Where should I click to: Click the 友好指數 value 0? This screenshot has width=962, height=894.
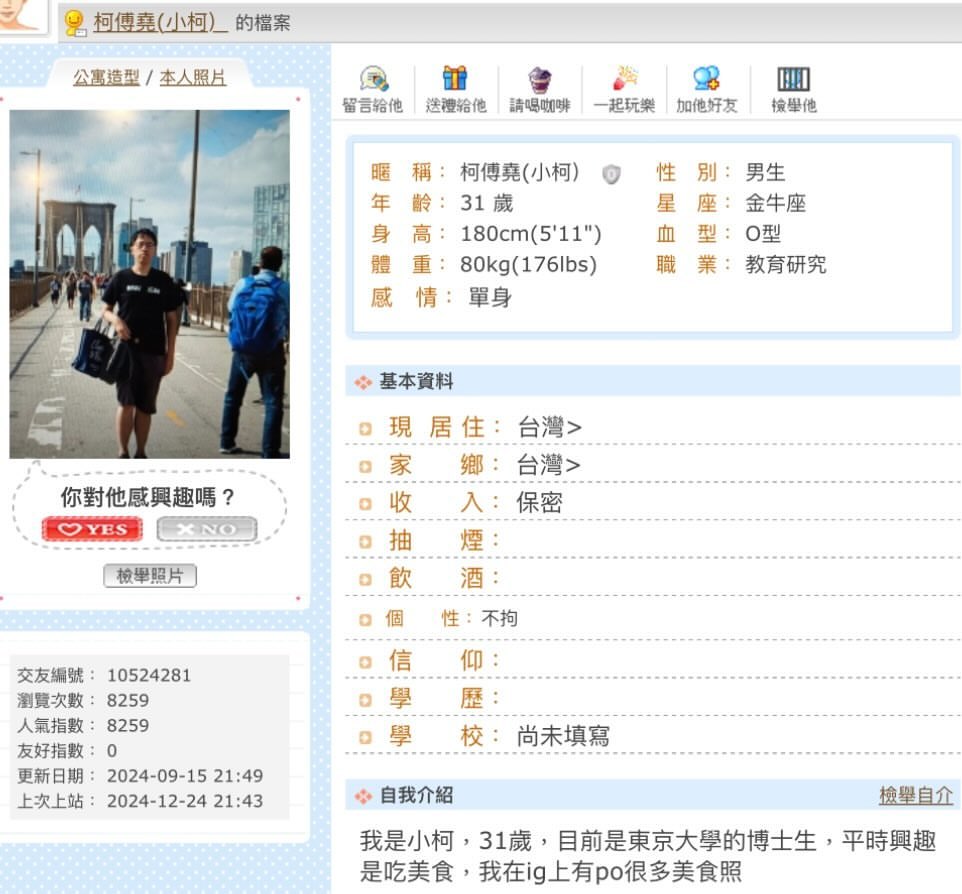(112, 750)
